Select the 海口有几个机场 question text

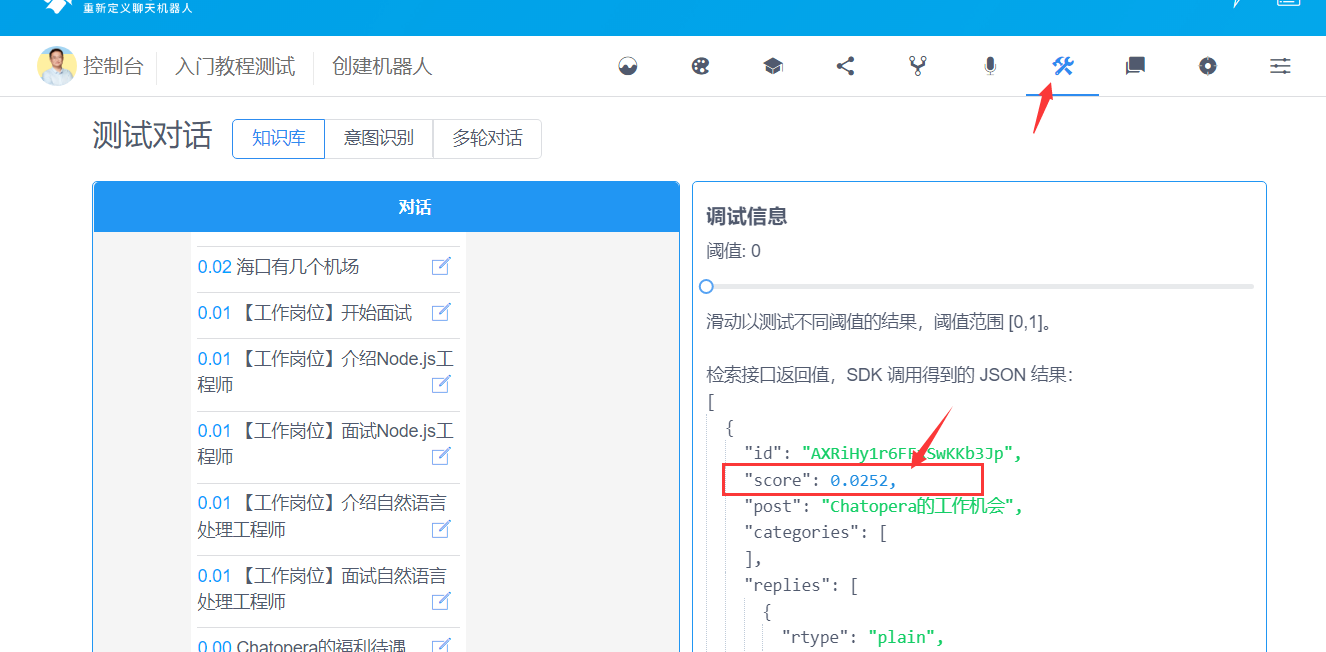click(x=298, y=267)
